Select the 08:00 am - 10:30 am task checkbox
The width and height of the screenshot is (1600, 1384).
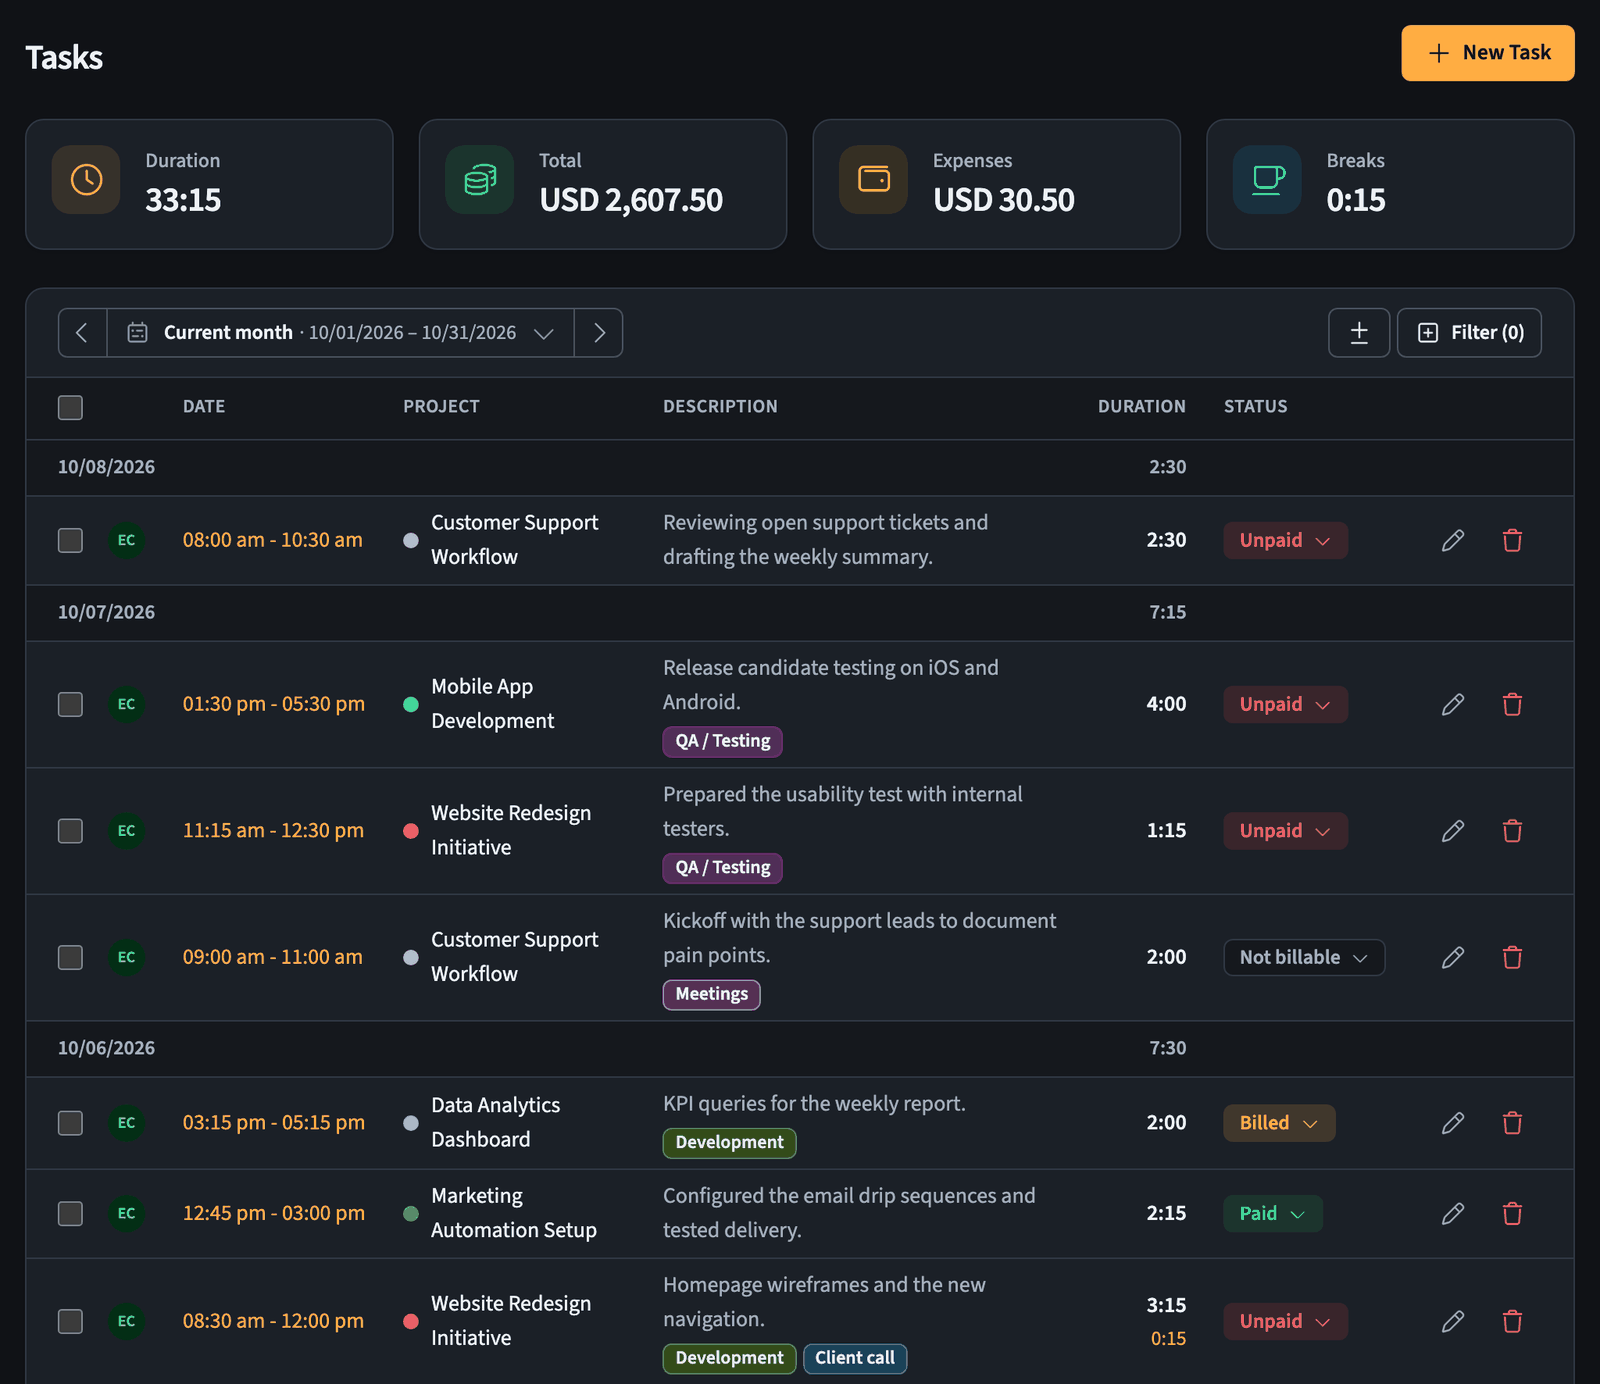coord(70,540)
